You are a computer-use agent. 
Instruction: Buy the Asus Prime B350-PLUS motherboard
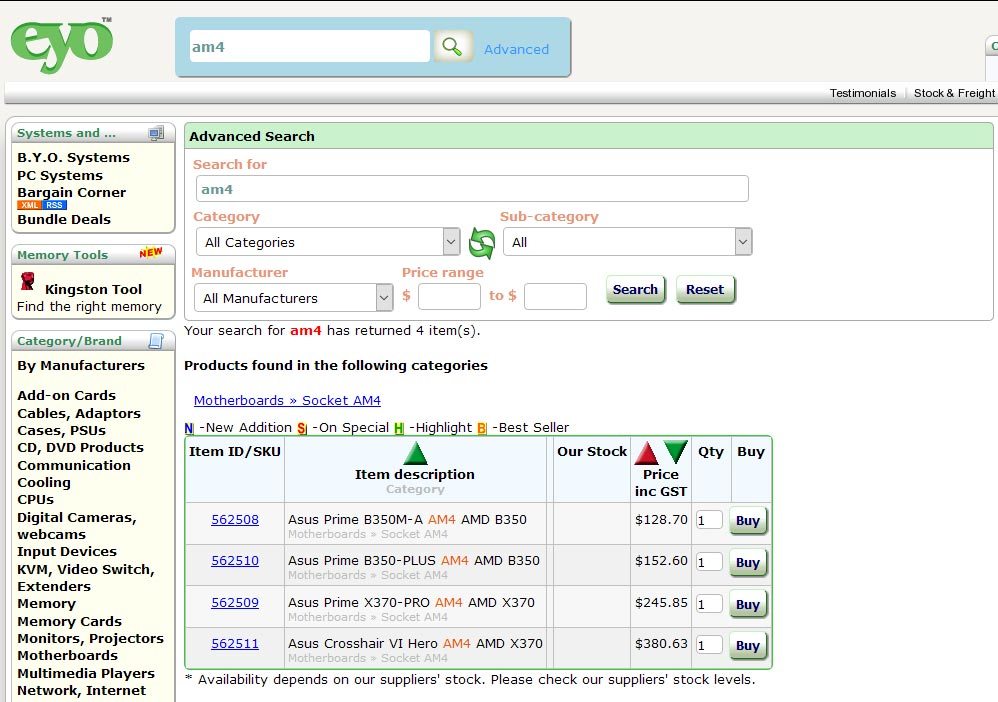click(x=748, y=563)
